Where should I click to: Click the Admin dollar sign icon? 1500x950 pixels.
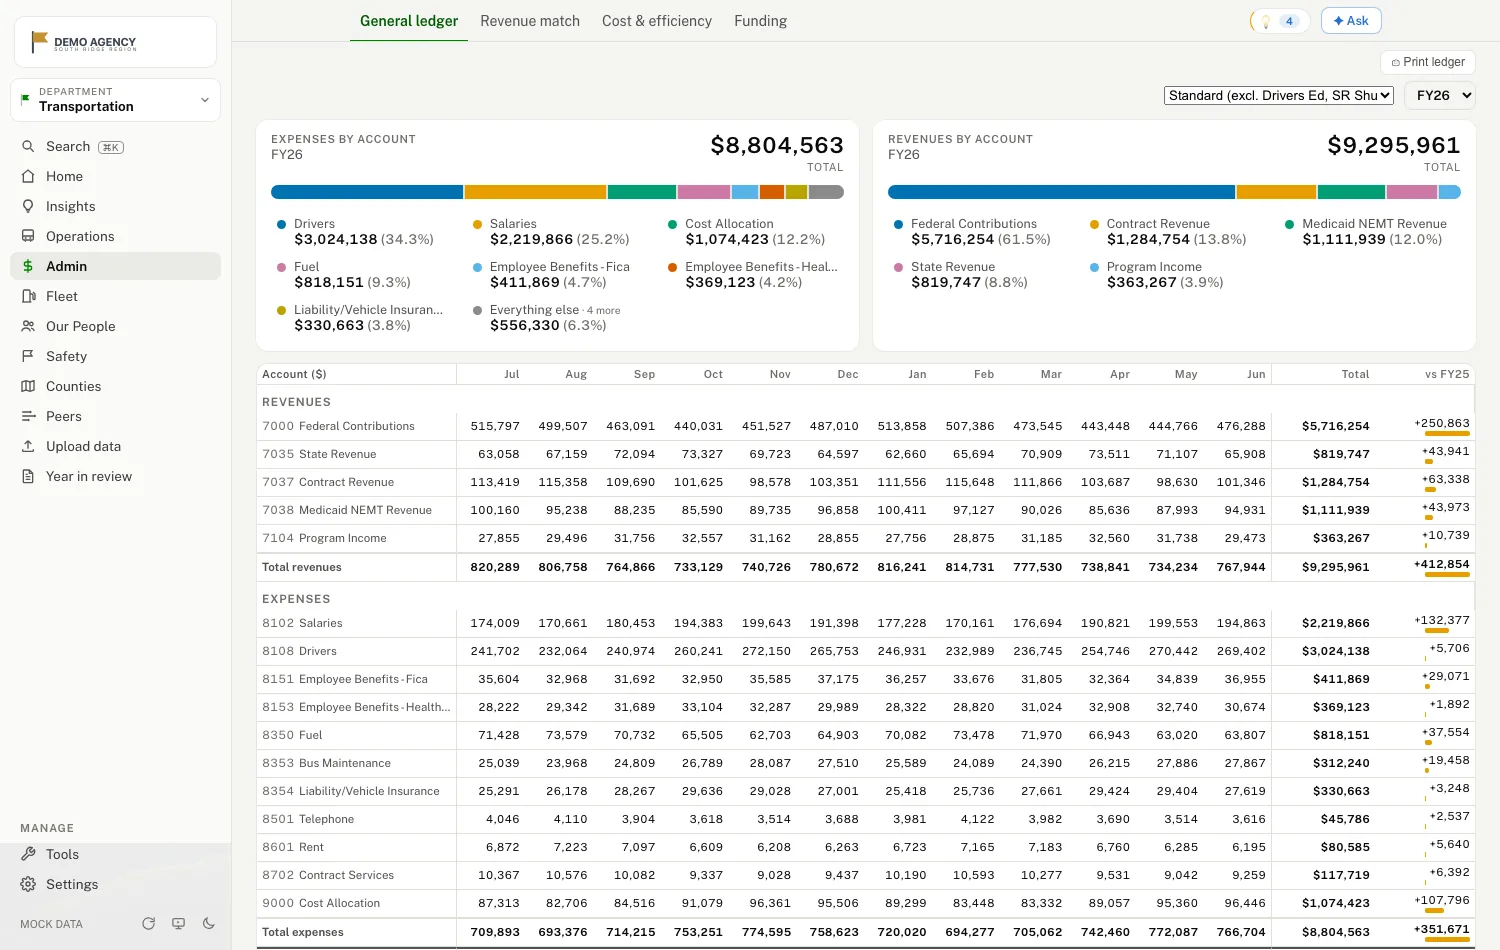tap(28, 266)
